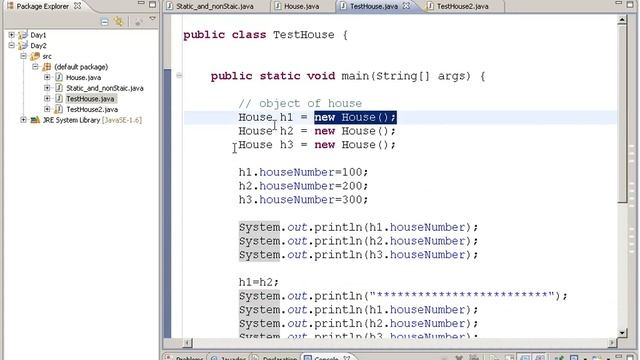This screenshot has width=640, height=360.
Task: Click editor vertical scrollbar thumb
Action: [622, 113]
